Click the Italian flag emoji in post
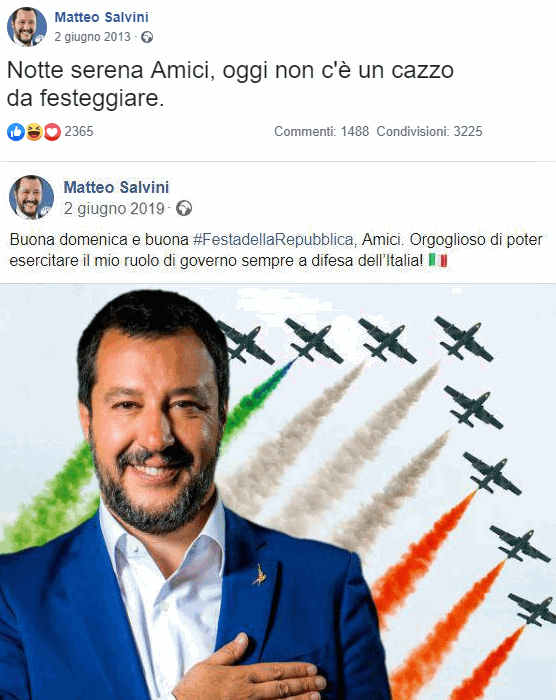 [438, 260]
